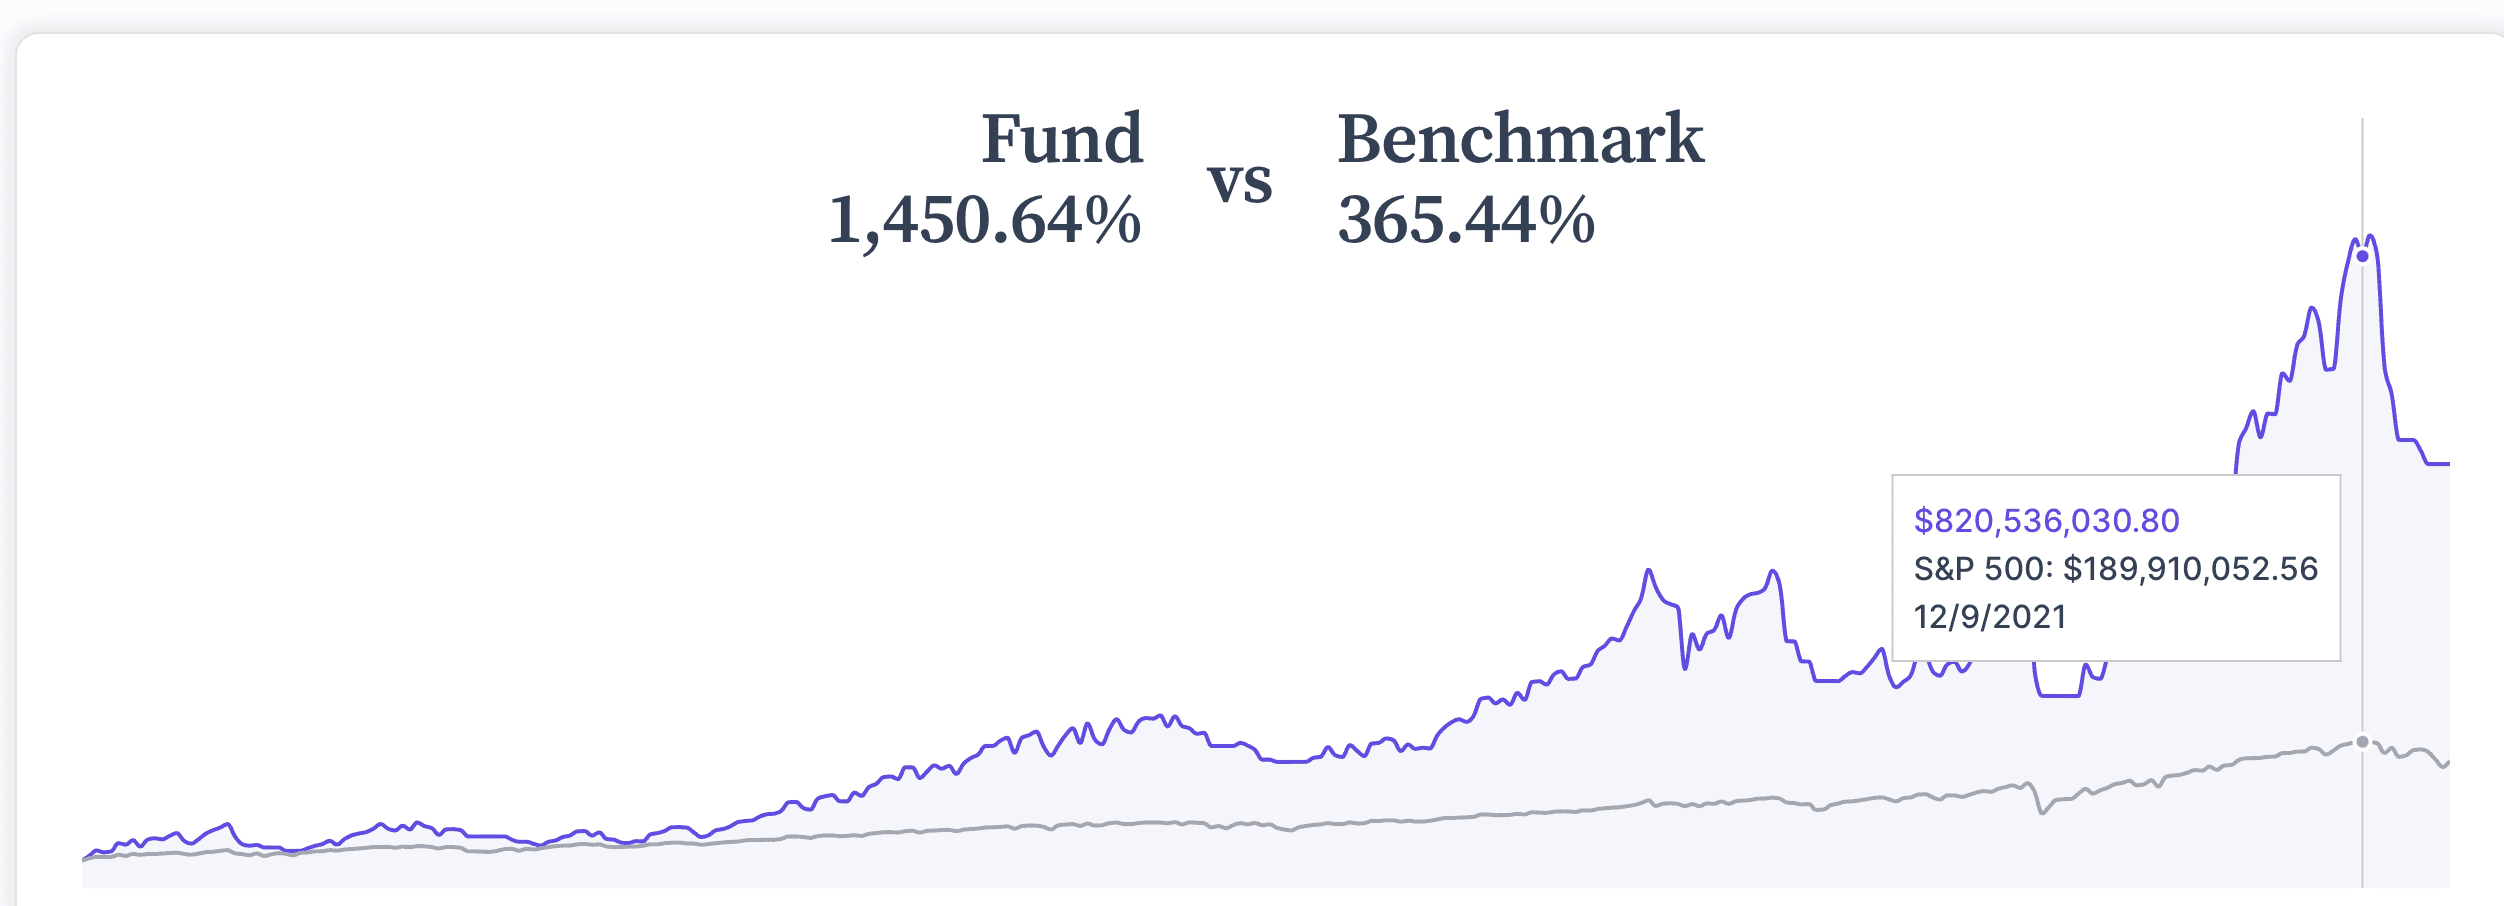Click the 12/9/2021 date in tooltip
2504x906 pixels.
click(x=1990, y=617)
